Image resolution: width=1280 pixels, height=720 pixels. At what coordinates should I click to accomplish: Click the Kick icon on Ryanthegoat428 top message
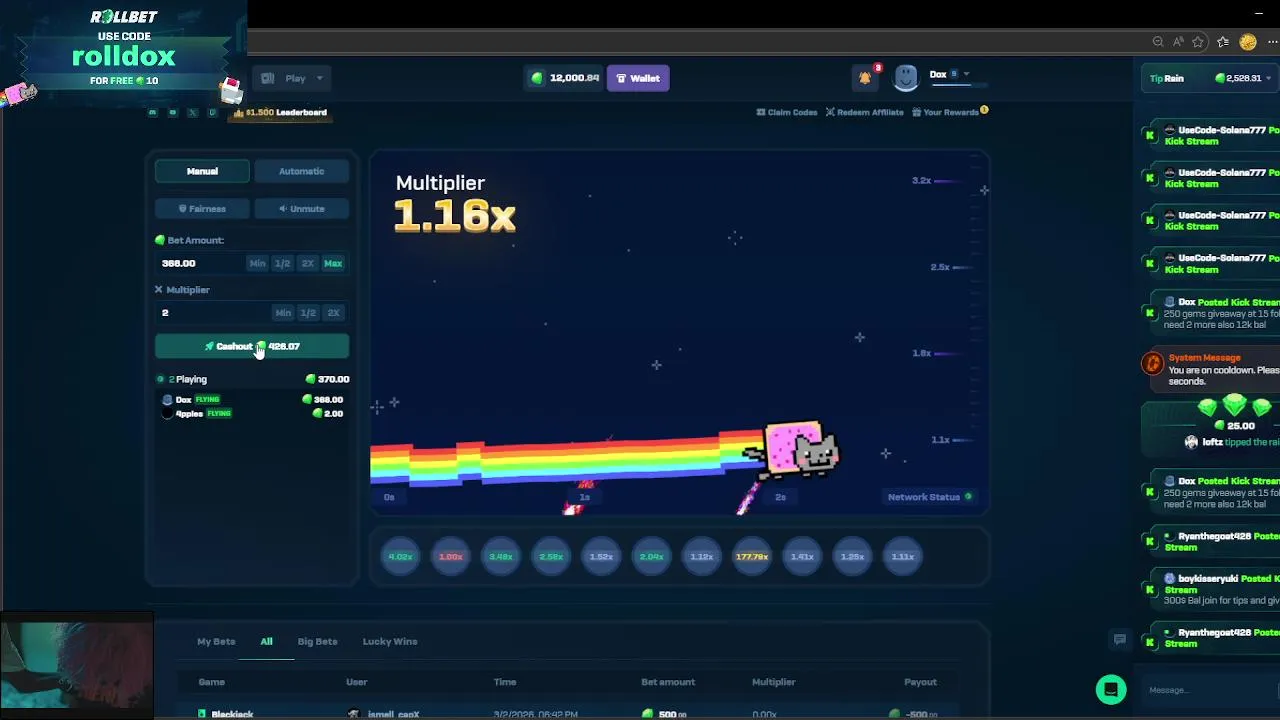point(1150,541)
